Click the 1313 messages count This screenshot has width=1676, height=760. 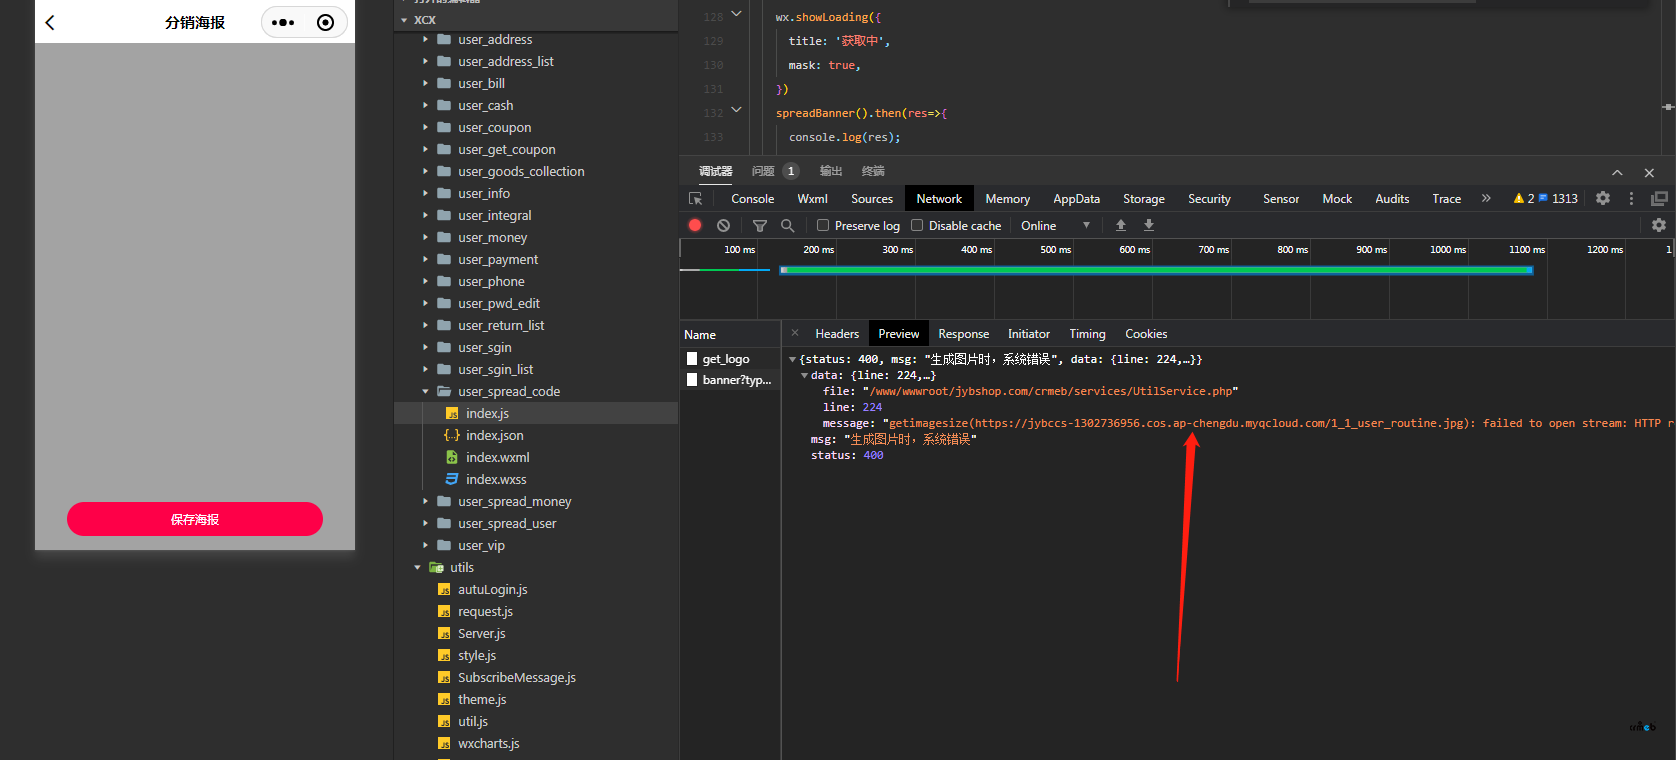click(1558, 198)
